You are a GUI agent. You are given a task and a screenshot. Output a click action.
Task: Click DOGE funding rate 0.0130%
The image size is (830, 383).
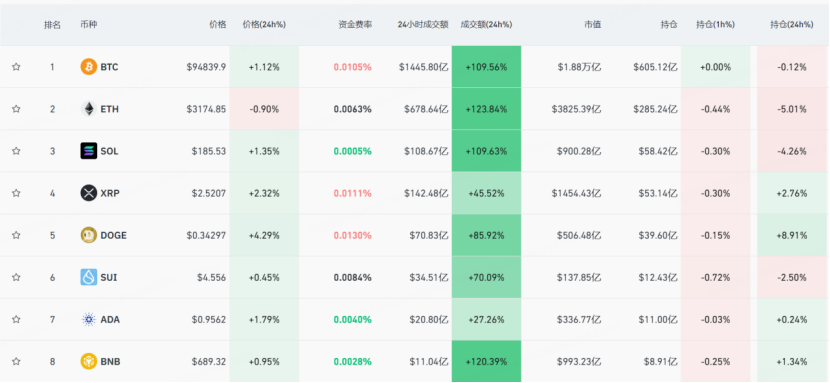(x=353, y=235)
